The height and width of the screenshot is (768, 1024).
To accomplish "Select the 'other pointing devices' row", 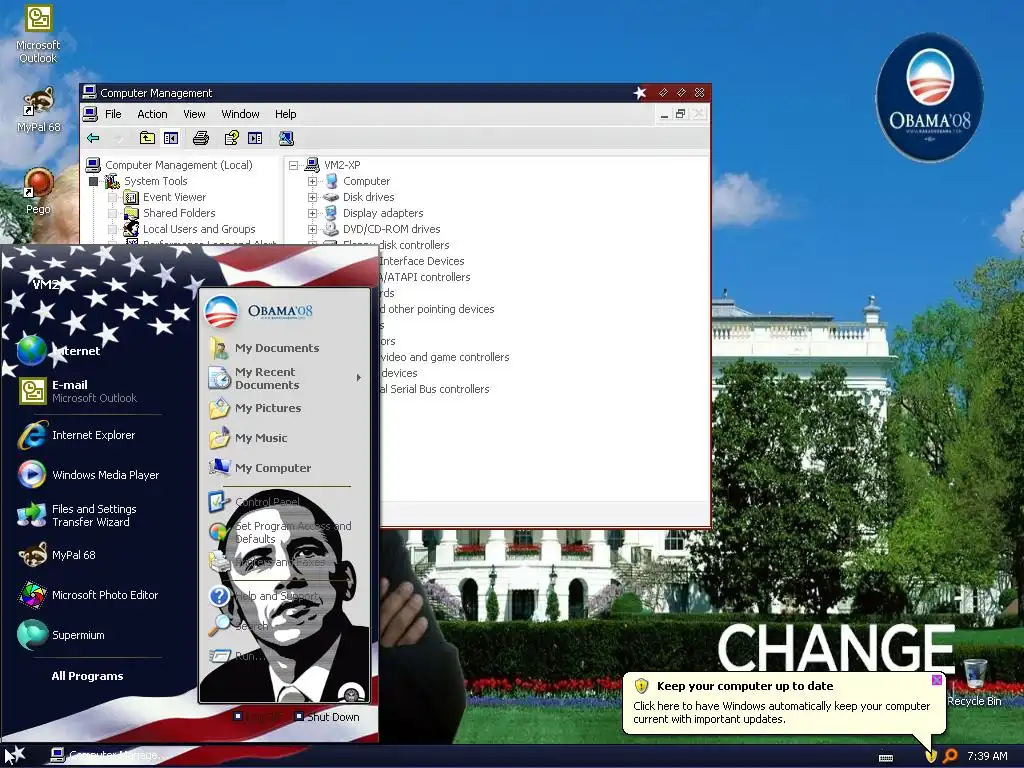I will [x=437, y=309].
